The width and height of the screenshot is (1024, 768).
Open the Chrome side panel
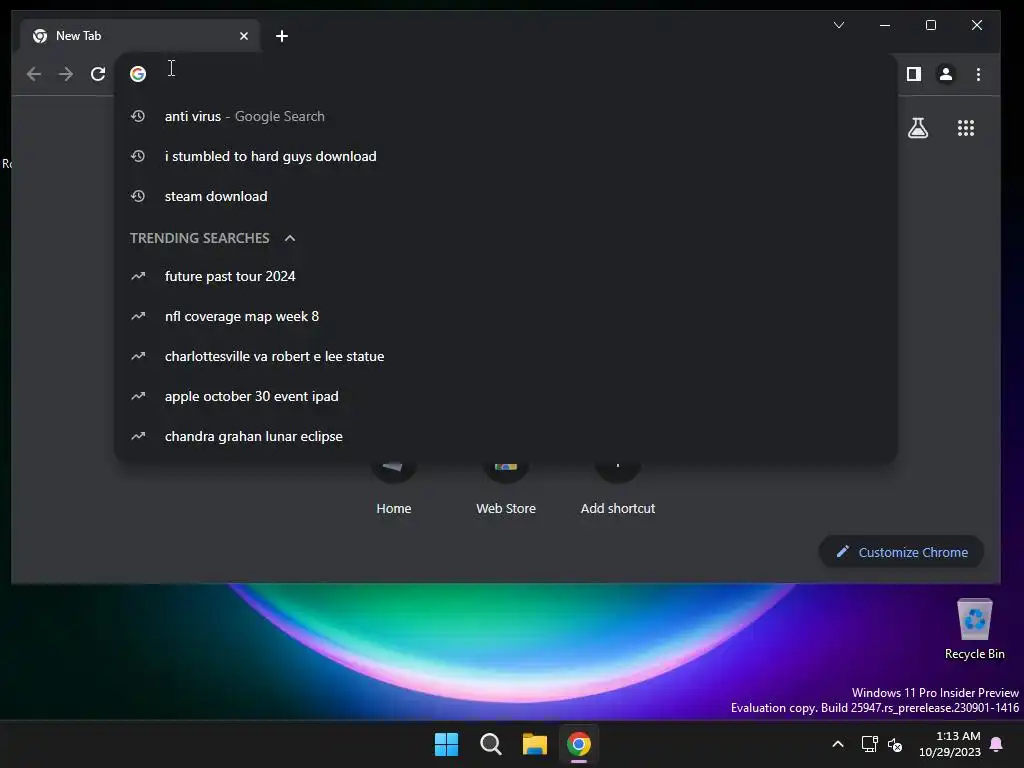click(914, 74)
